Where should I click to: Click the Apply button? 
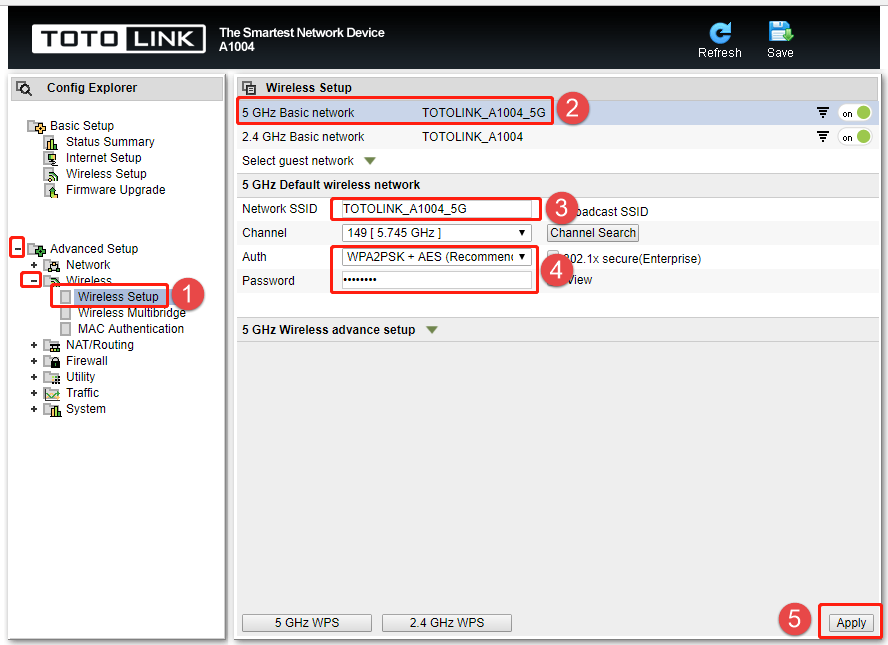click(x=851, y=623)
